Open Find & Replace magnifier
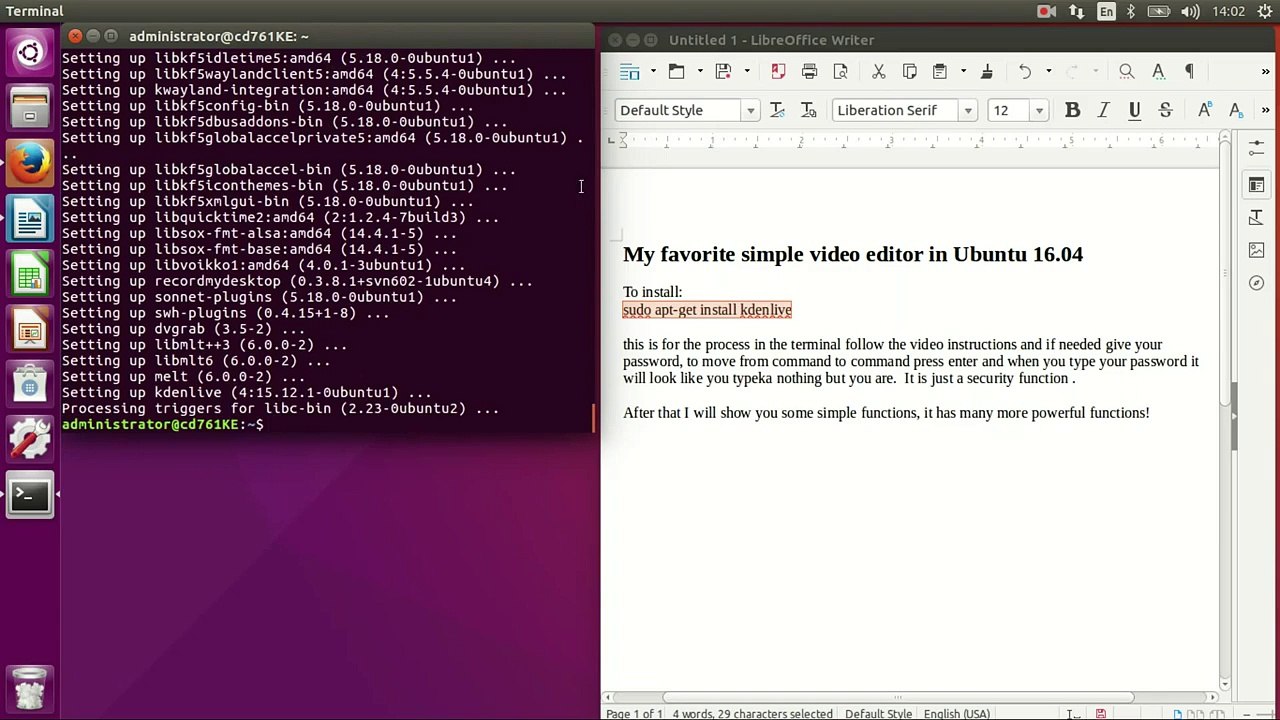The width and height of the screenshot is (1280, 720). (x=1127, y=71)
